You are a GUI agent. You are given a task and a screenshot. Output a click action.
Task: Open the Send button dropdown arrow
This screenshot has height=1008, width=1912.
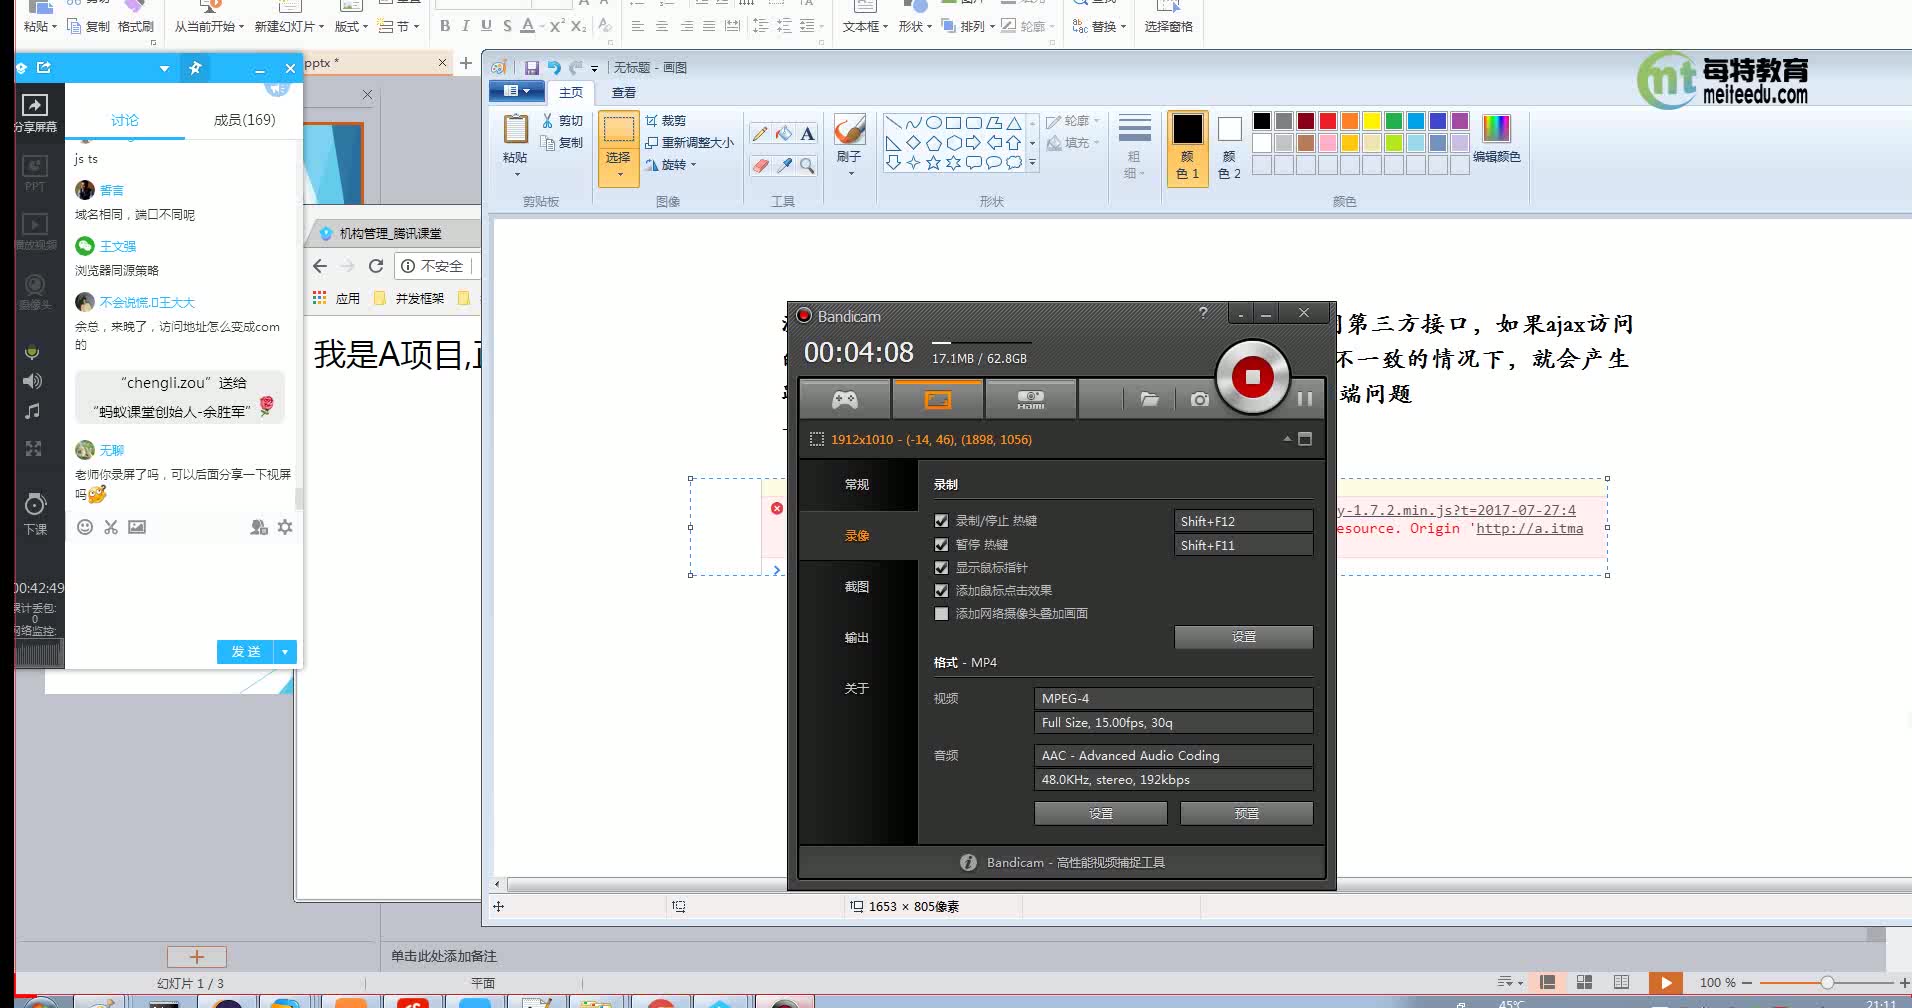pyautogui.click(x=285, y=652)
